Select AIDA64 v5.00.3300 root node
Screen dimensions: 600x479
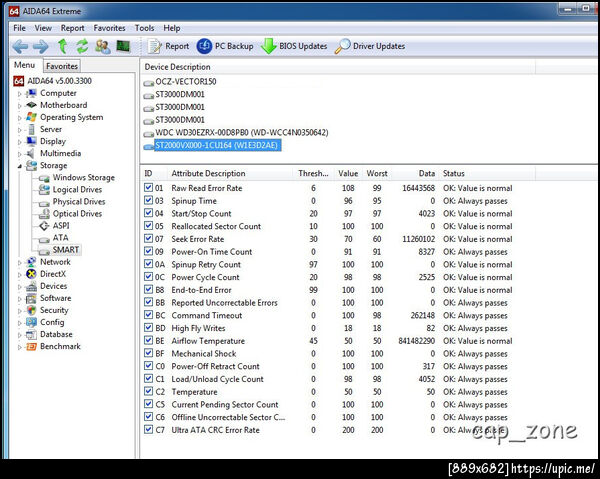[x=59, y=81]
